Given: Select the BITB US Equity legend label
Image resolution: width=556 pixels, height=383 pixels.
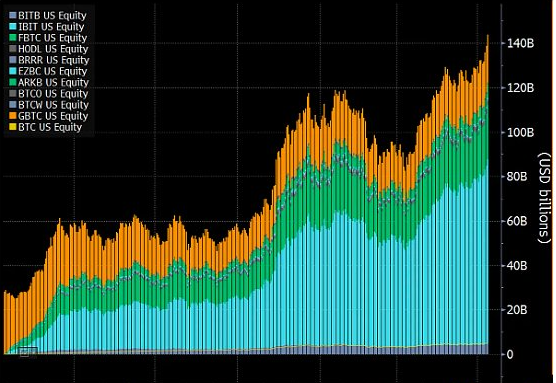Looking at the screenshot, I should point(52,16).
